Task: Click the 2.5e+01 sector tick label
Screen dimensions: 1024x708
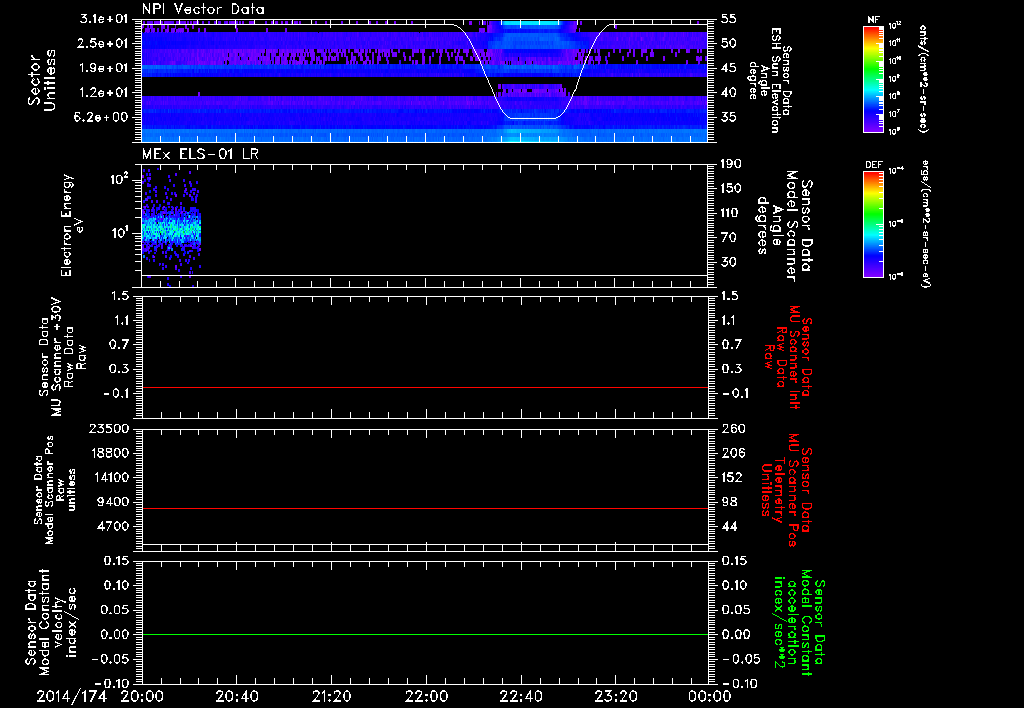Action: click(x=104, y=43)
